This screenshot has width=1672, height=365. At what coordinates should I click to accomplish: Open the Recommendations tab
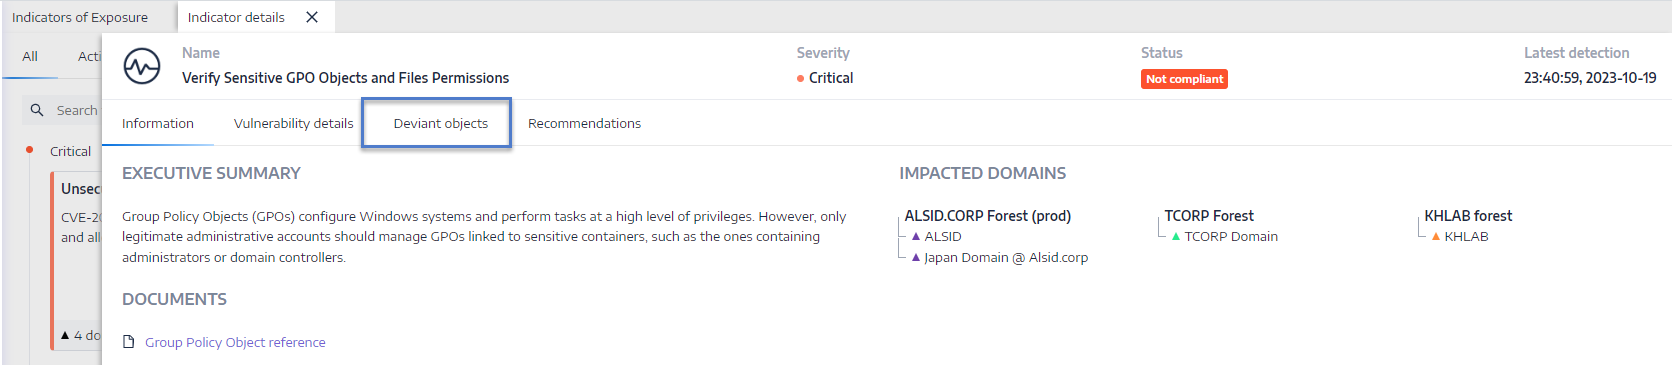pos(584,123)
